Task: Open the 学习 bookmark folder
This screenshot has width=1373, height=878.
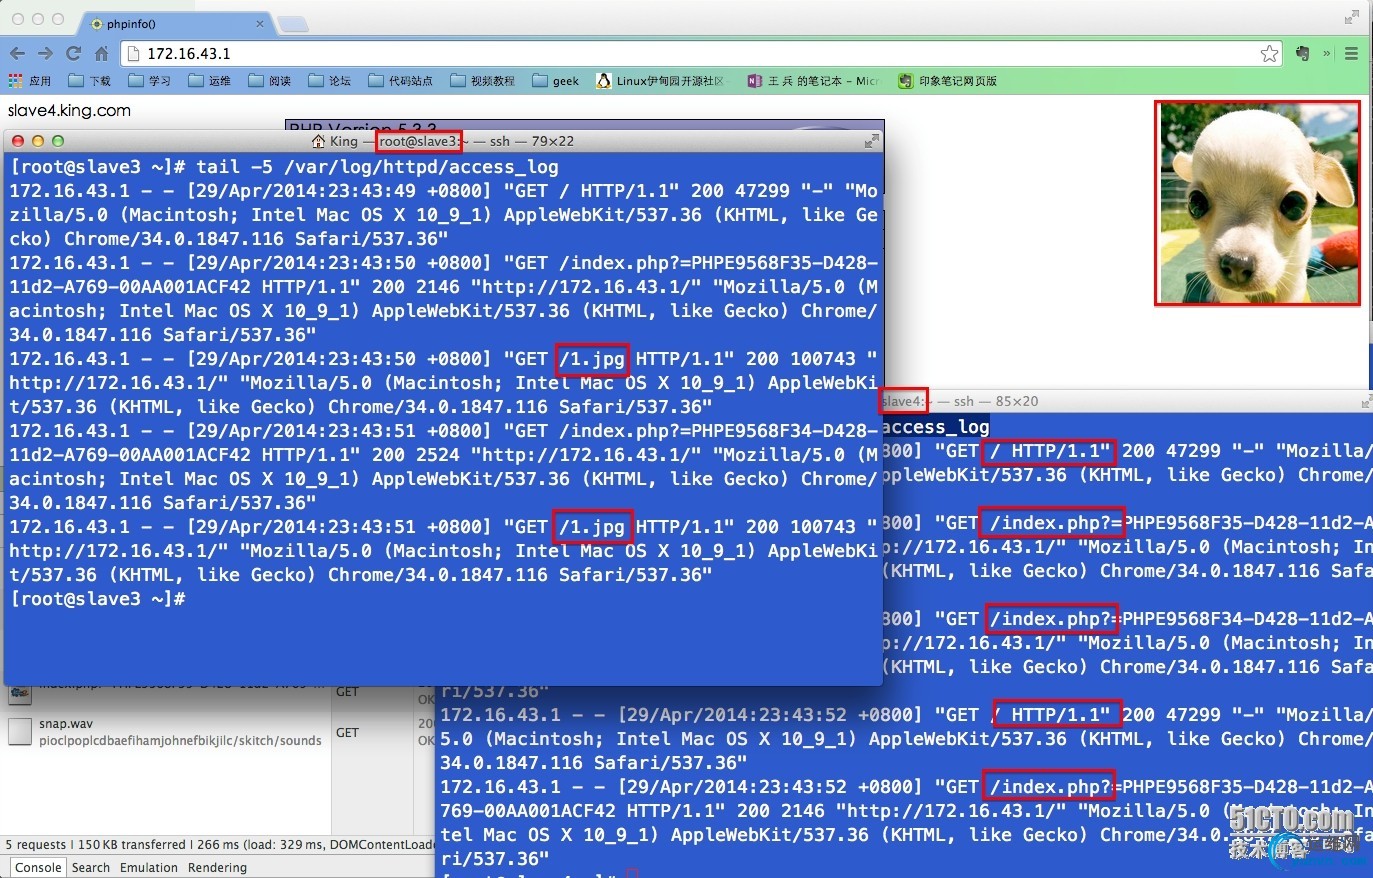Action: coord(150,81)
